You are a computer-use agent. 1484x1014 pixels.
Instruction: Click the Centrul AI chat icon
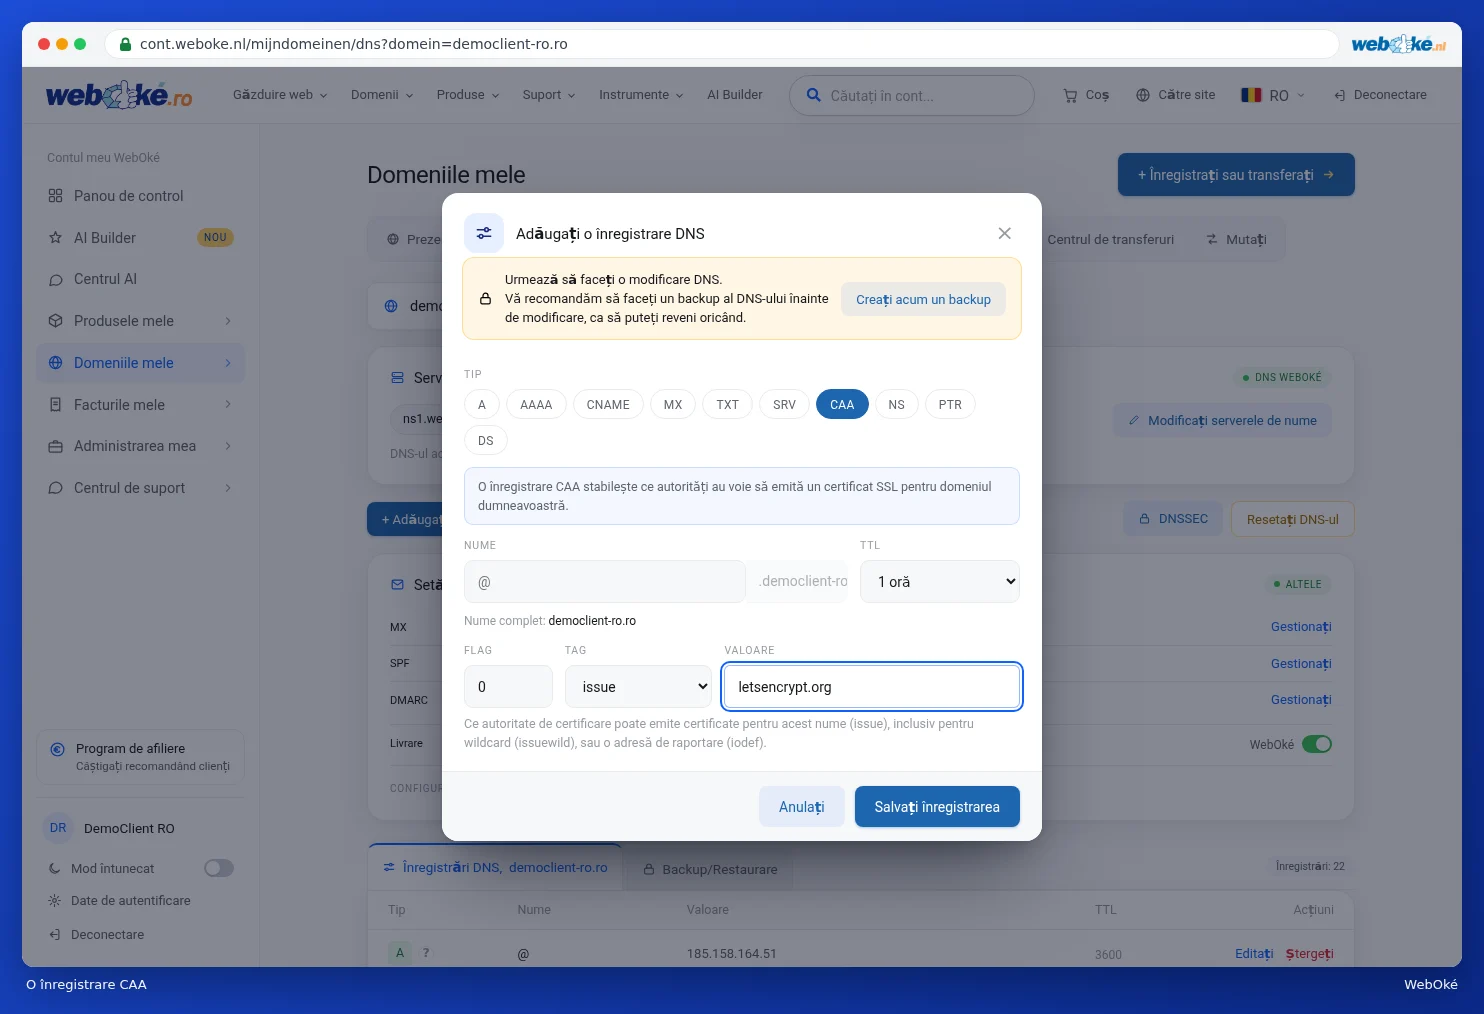coord(55,280)
